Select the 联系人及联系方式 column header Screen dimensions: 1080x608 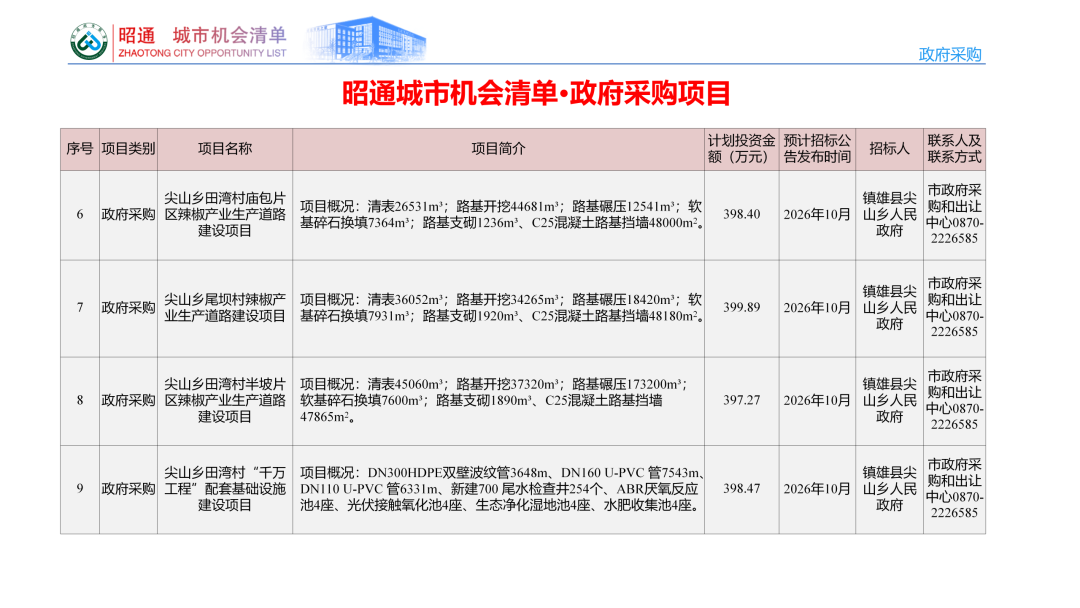click(955, 149)
